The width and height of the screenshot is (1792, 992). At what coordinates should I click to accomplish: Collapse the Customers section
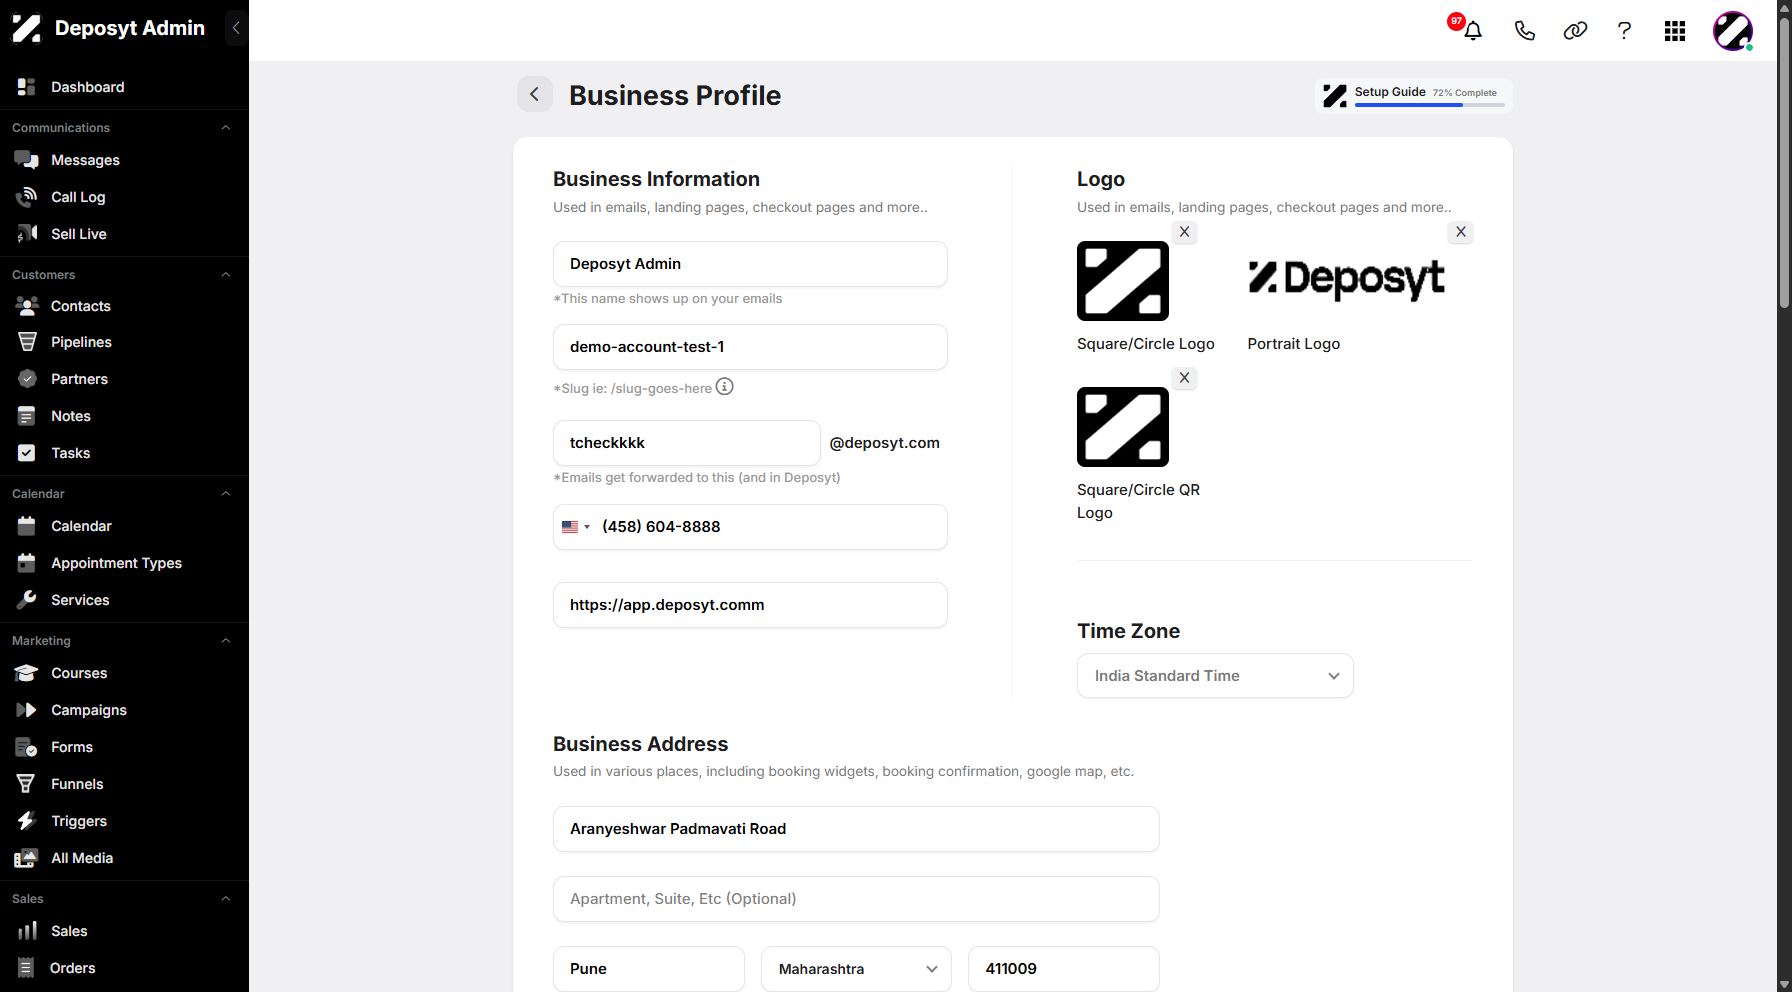[x=226, y=275]
